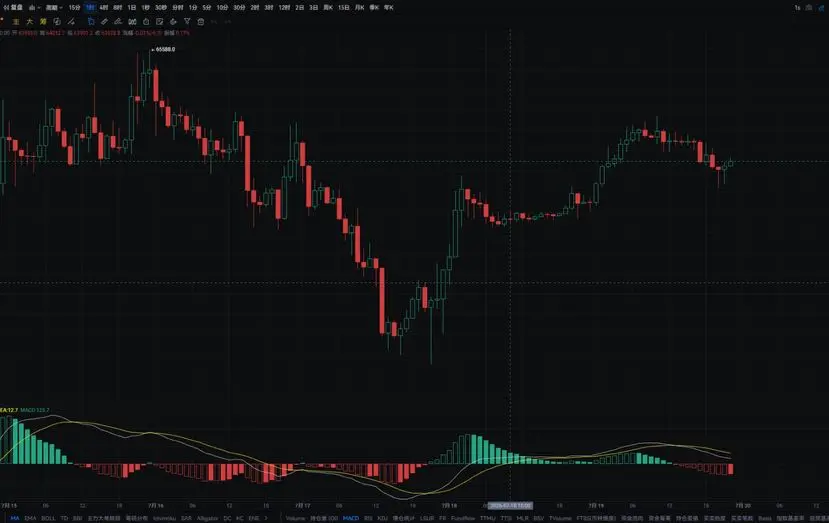Click the 筹 chip distribution icon
This screenshot has width=829, height=523.
43,22
